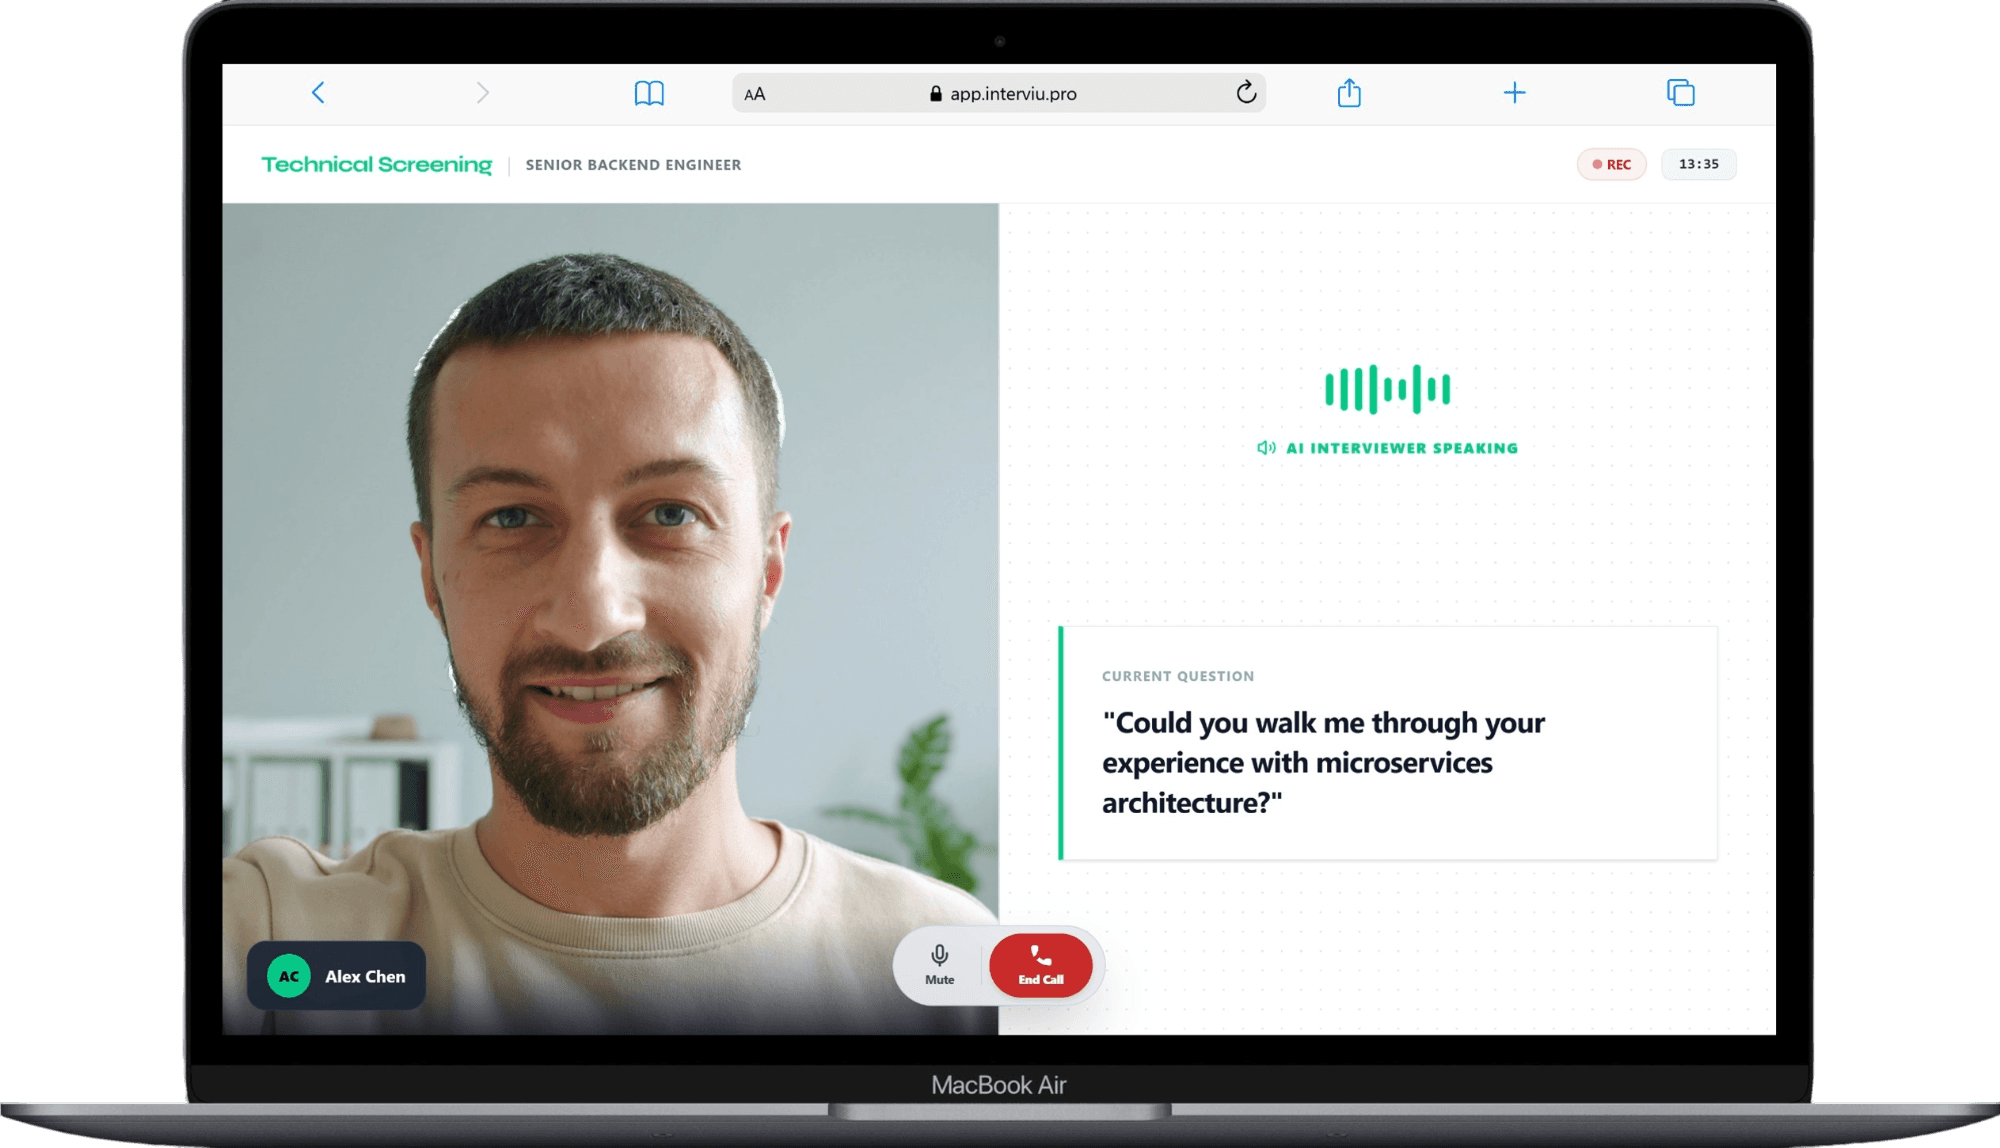The image size is (2000, 1148).
Task: Click the app.interviu.pro address bar
Action: (x=999, y=93)
